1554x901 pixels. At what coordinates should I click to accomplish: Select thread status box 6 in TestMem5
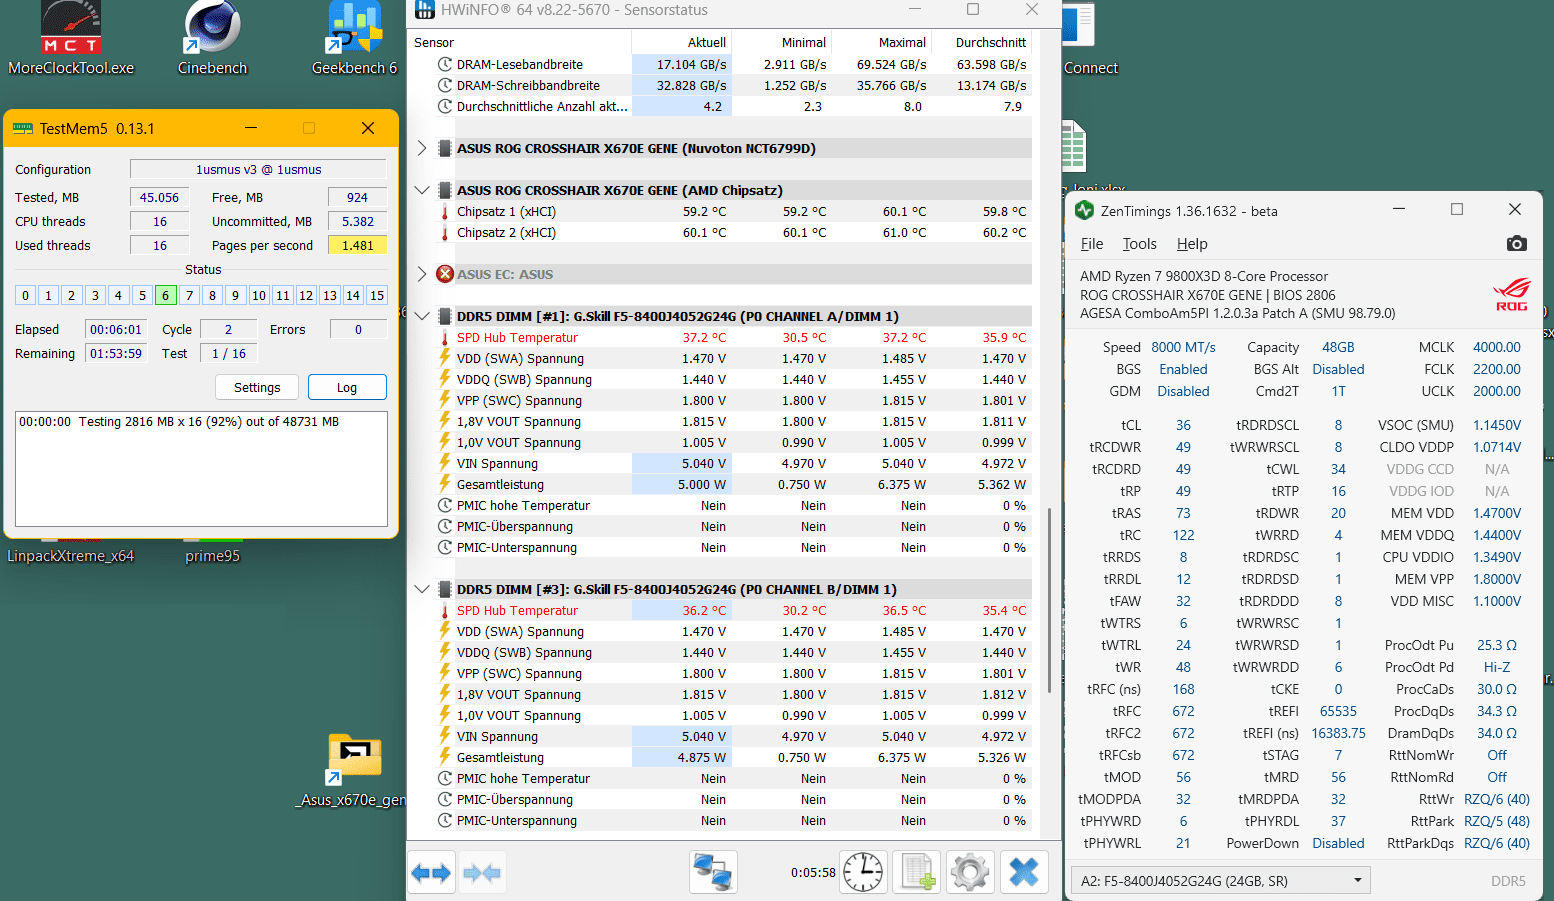pos(165,295)
